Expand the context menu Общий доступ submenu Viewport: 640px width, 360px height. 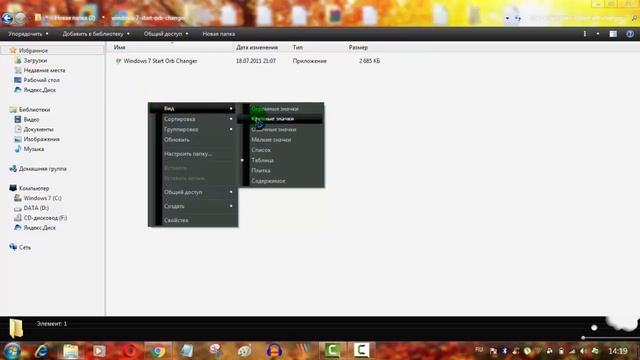[x=193, y=192]
